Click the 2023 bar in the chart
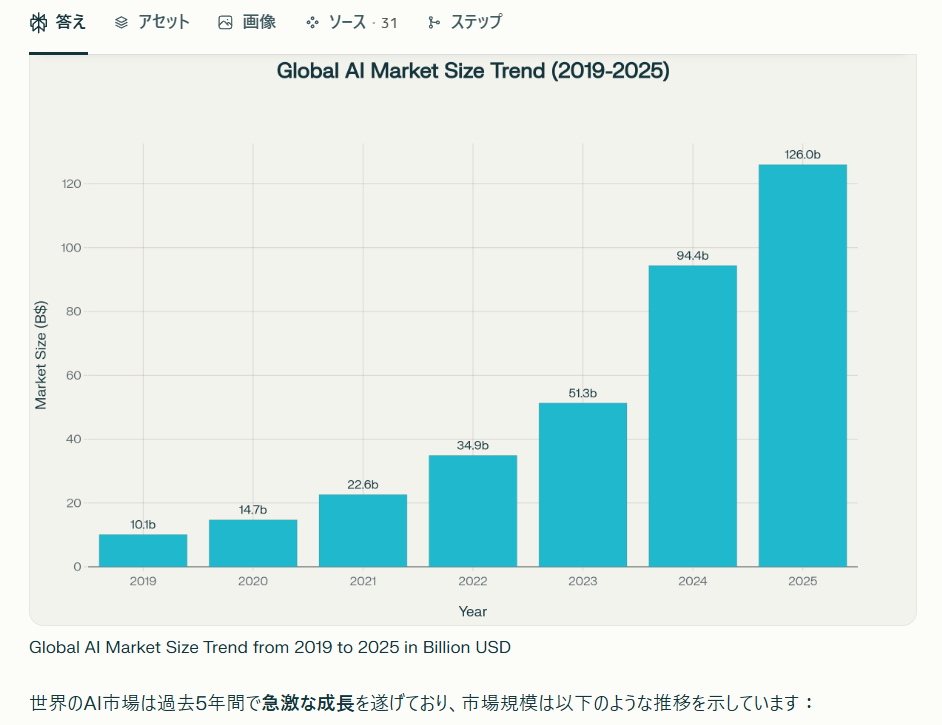 pyautogui.click(x=582, y=484)
